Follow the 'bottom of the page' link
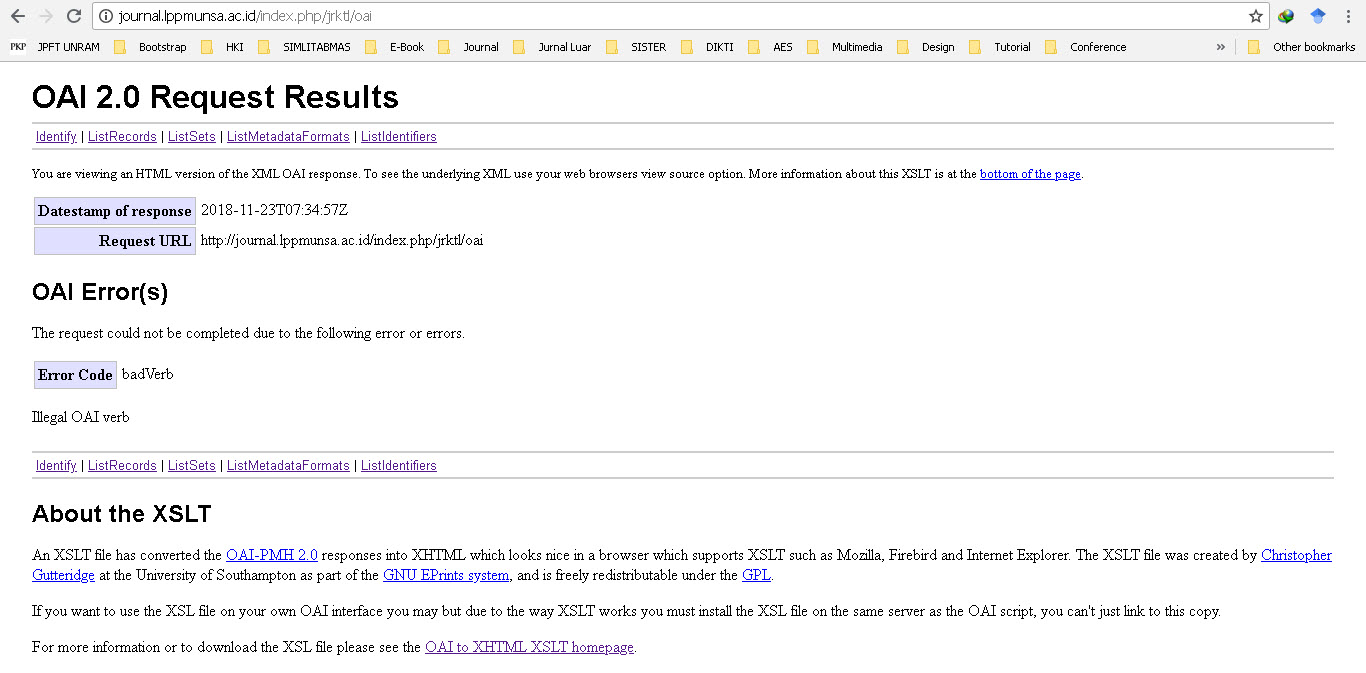Viewport: 1366px width, 673px height. click(1030, 174)
